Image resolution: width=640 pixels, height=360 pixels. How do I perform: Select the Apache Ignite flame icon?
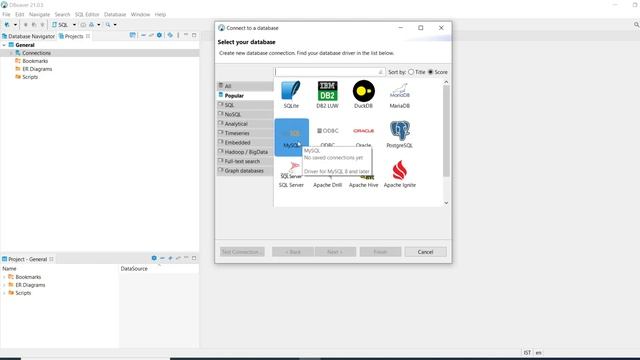(x=400, y=171)
